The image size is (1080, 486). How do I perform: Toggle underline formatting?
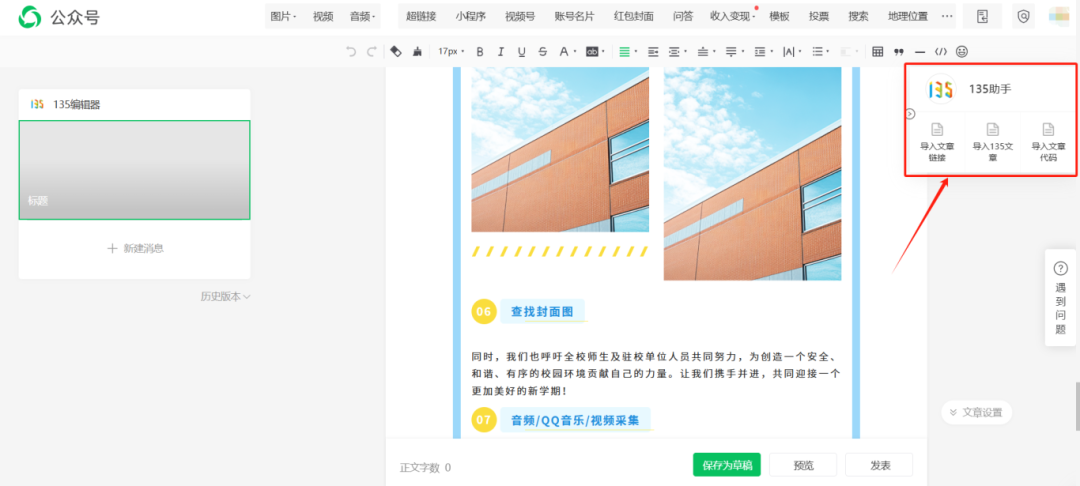click(x=521, y=51)
